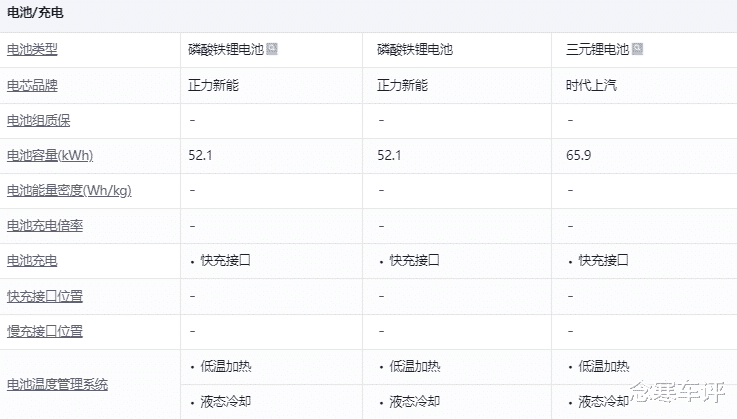Screen dimensions: 737x419
Task: Click the 慢充接口位置 row label
Action: coord(45,331)
